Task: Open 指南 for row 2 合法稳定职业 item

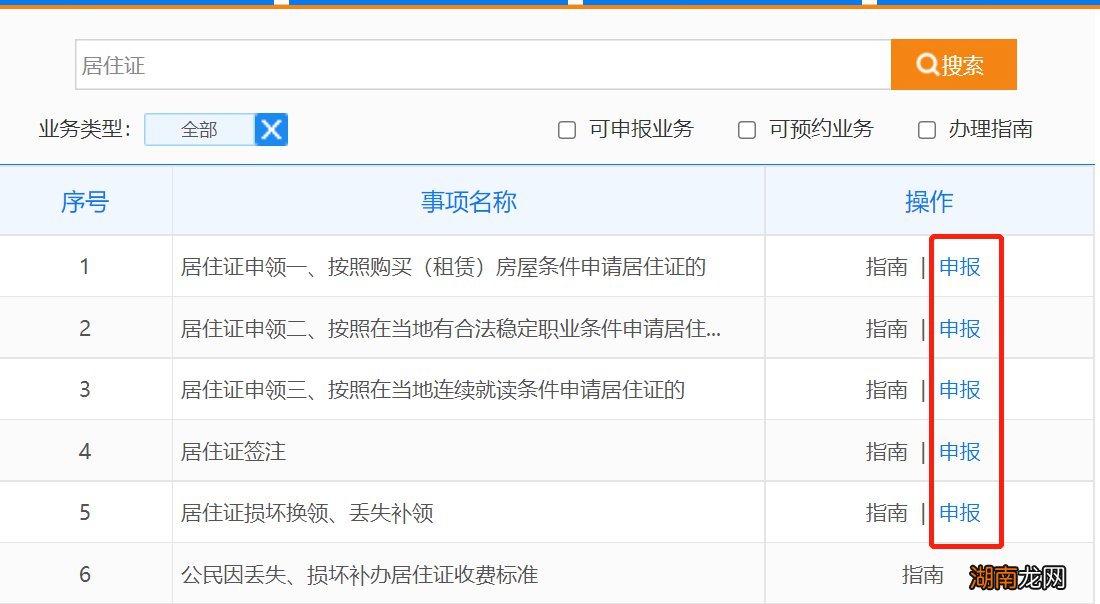Action: pos(886,328)
